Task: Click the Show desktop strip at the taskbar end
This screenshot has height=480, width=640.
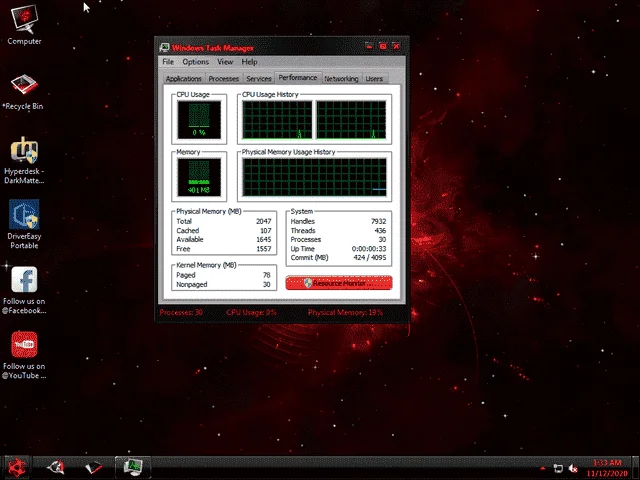Action: [636, 468]
